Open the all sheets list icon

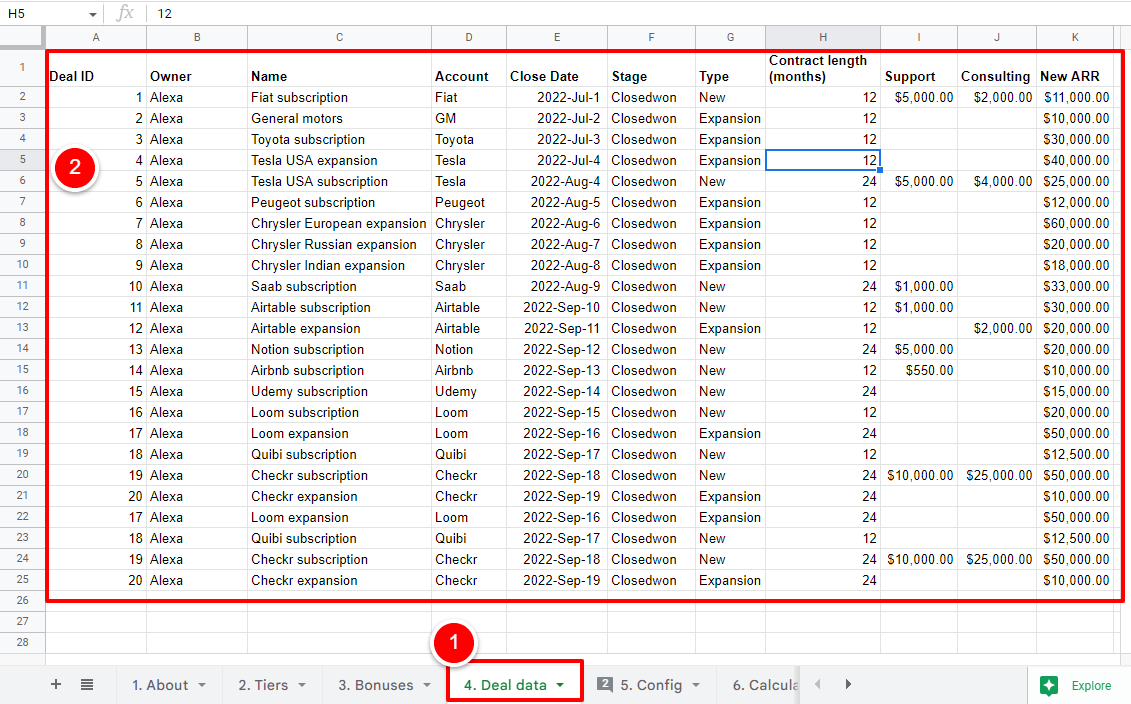click(x=87, y=684)
